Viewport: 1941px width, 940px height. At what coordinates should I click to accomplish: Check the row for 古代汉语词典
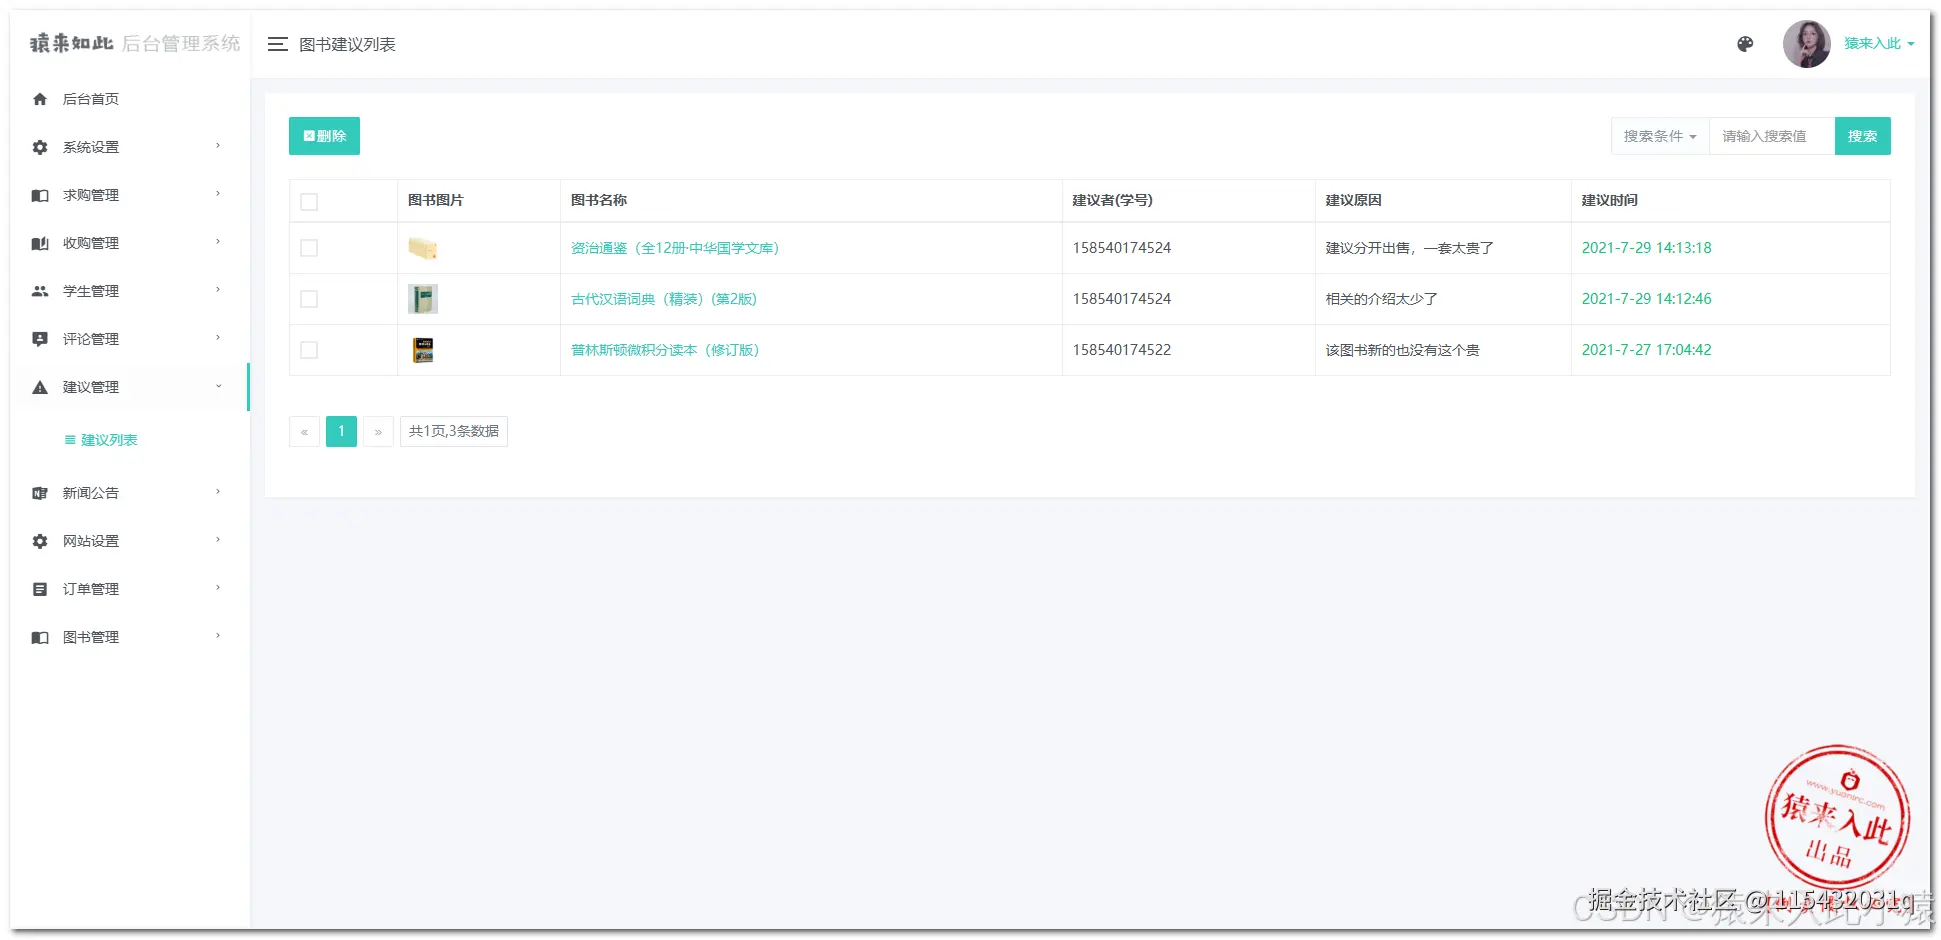pyautogui.click(x=309, y=299)
